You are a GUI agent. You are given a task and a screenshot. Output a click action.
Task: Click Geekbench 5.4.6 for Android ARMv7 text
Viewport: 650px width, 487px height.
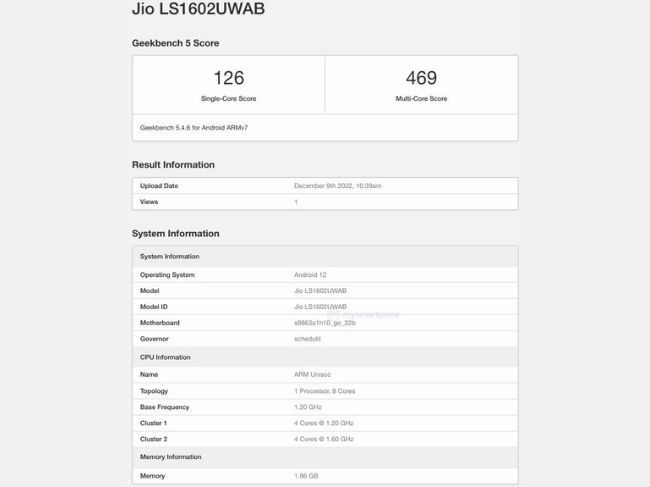click(x=194, y=128)
